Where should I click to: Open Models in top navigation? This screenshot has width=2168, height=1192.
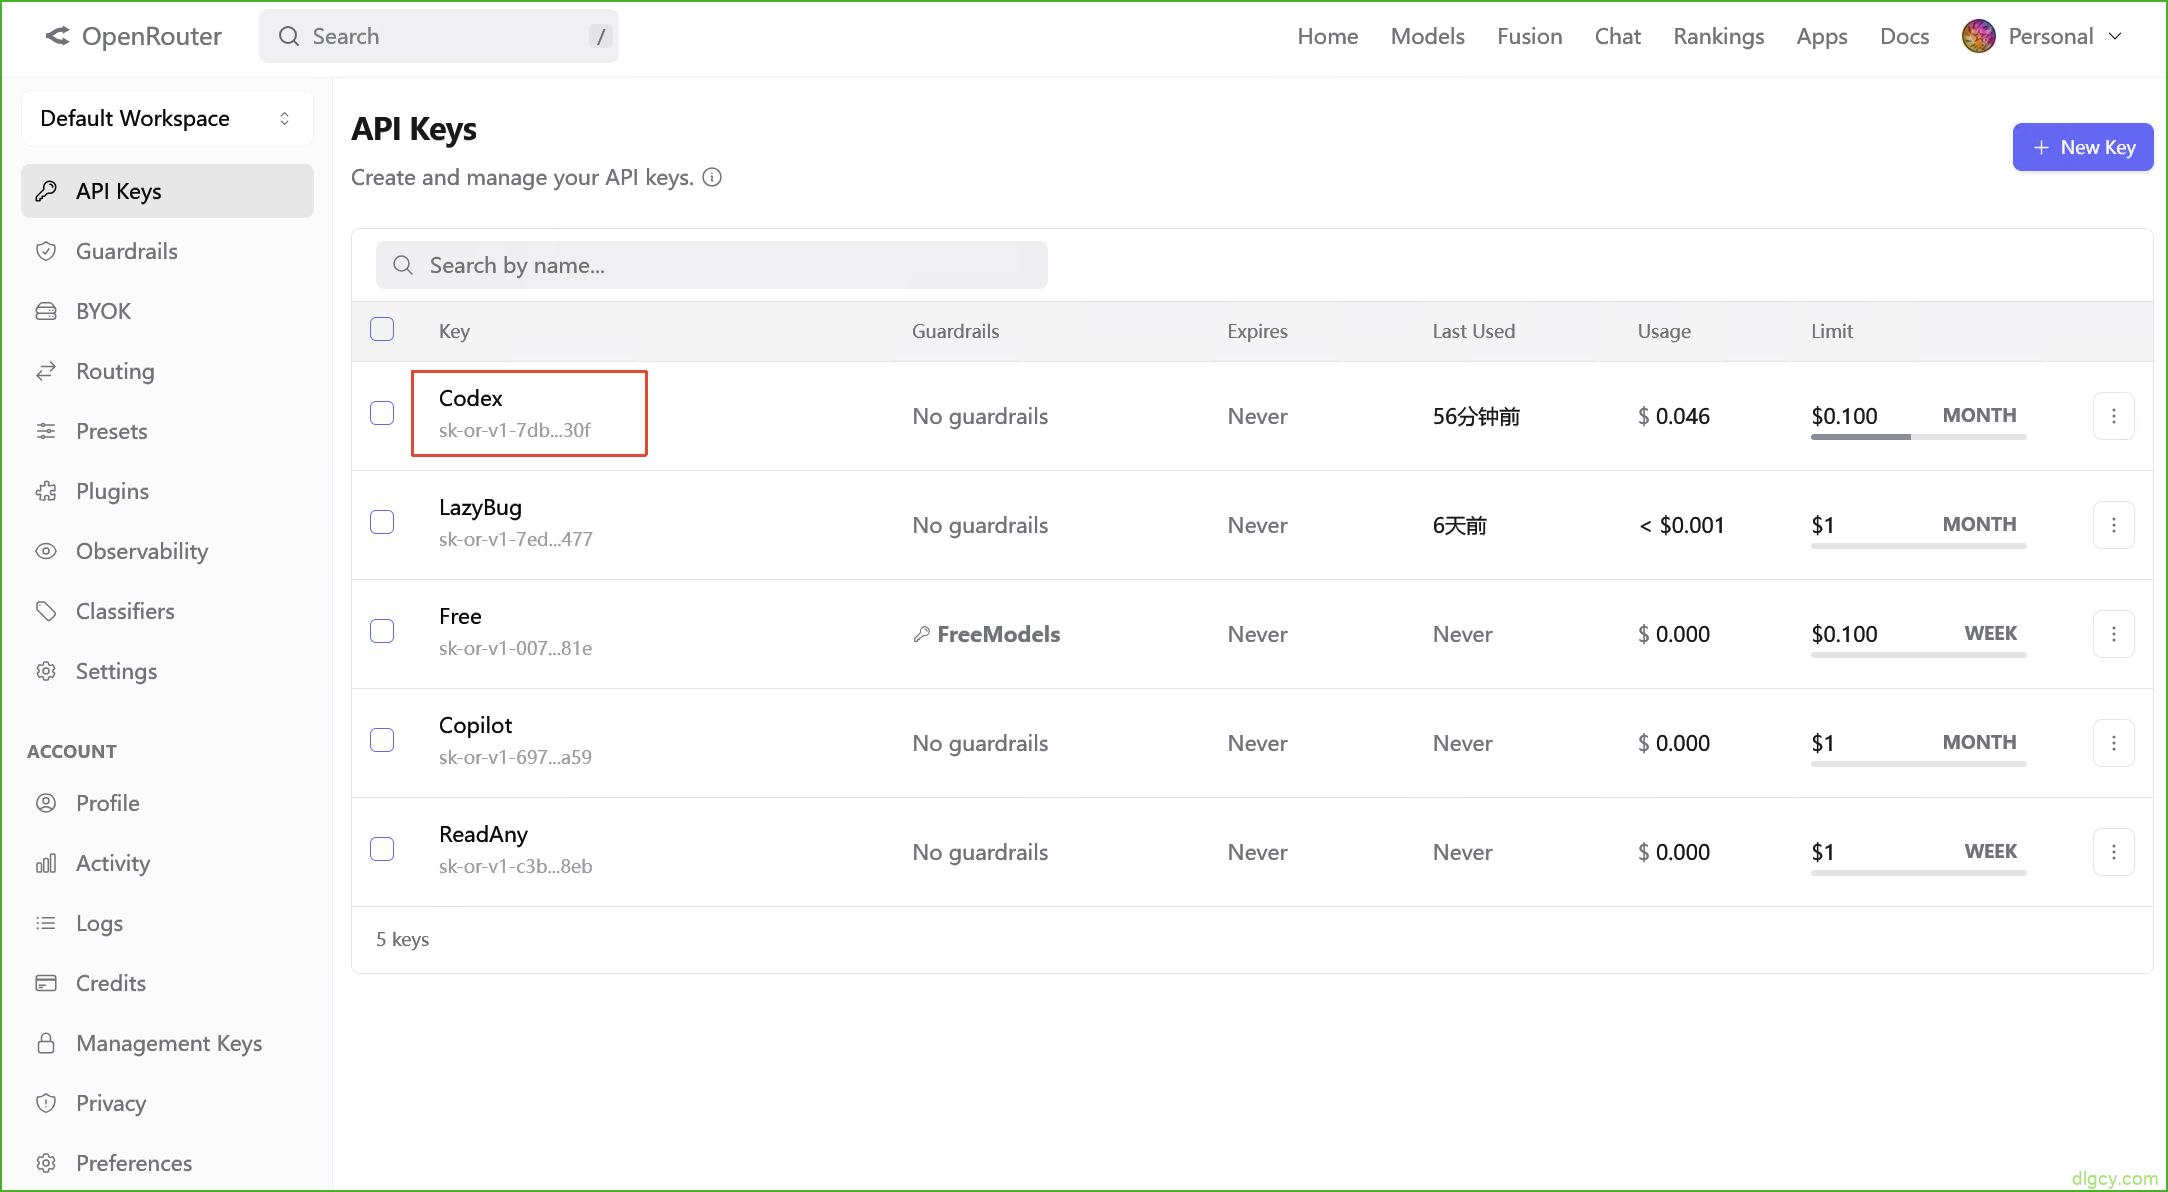click(1427, 36)
